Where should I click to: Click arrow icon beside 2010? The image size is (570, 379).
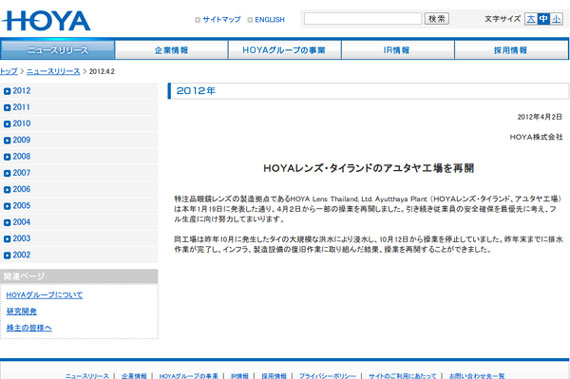point(7,124)
